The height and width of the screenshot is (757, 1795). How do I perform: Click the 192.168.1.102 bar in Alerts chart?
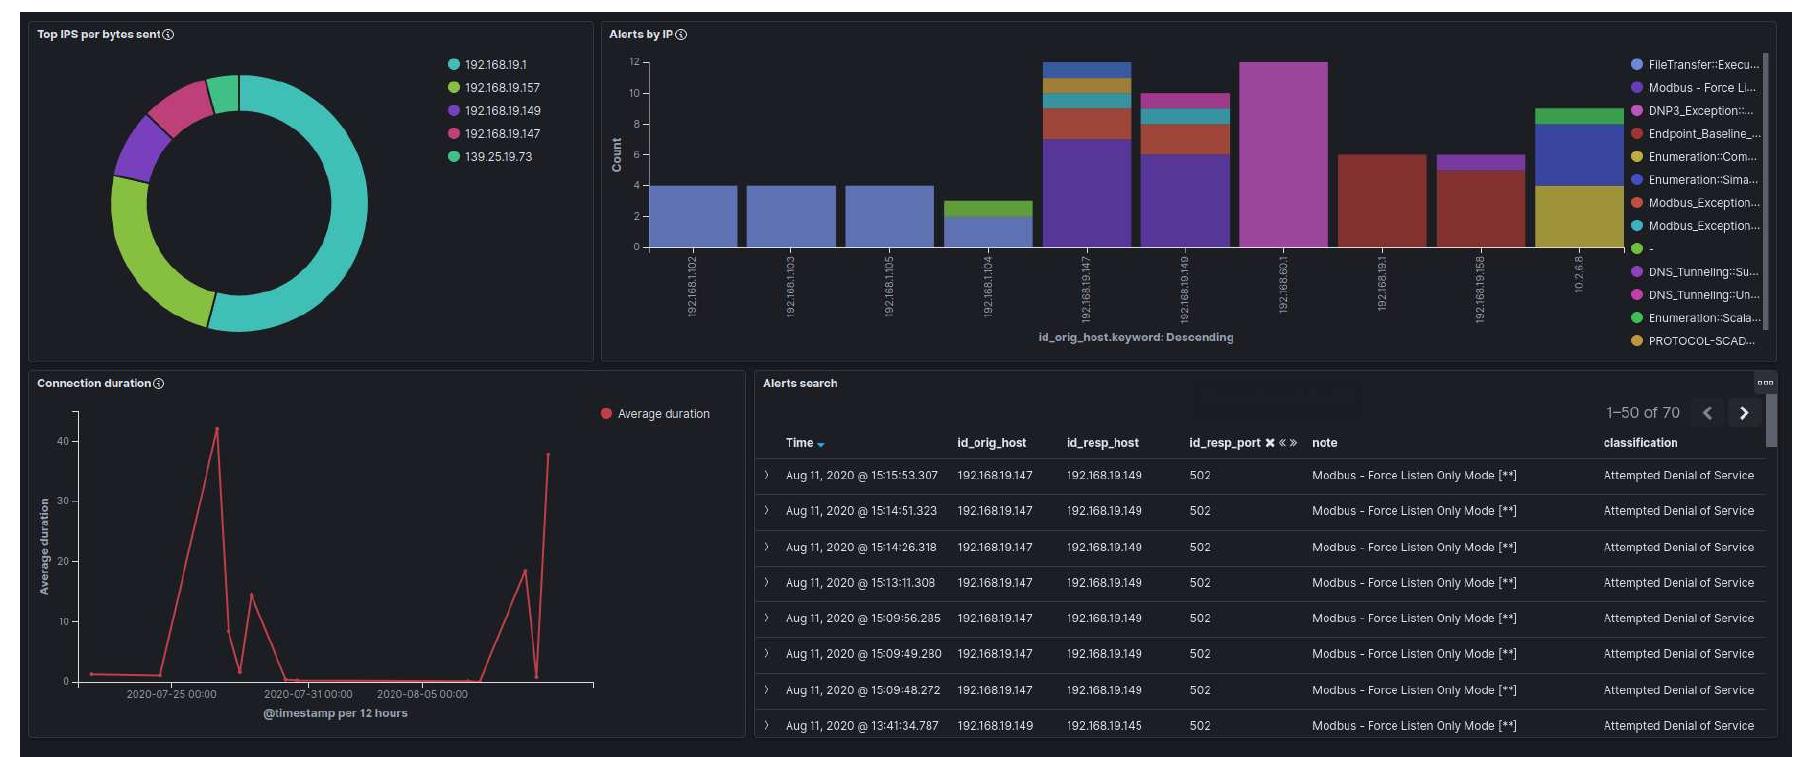693,216
